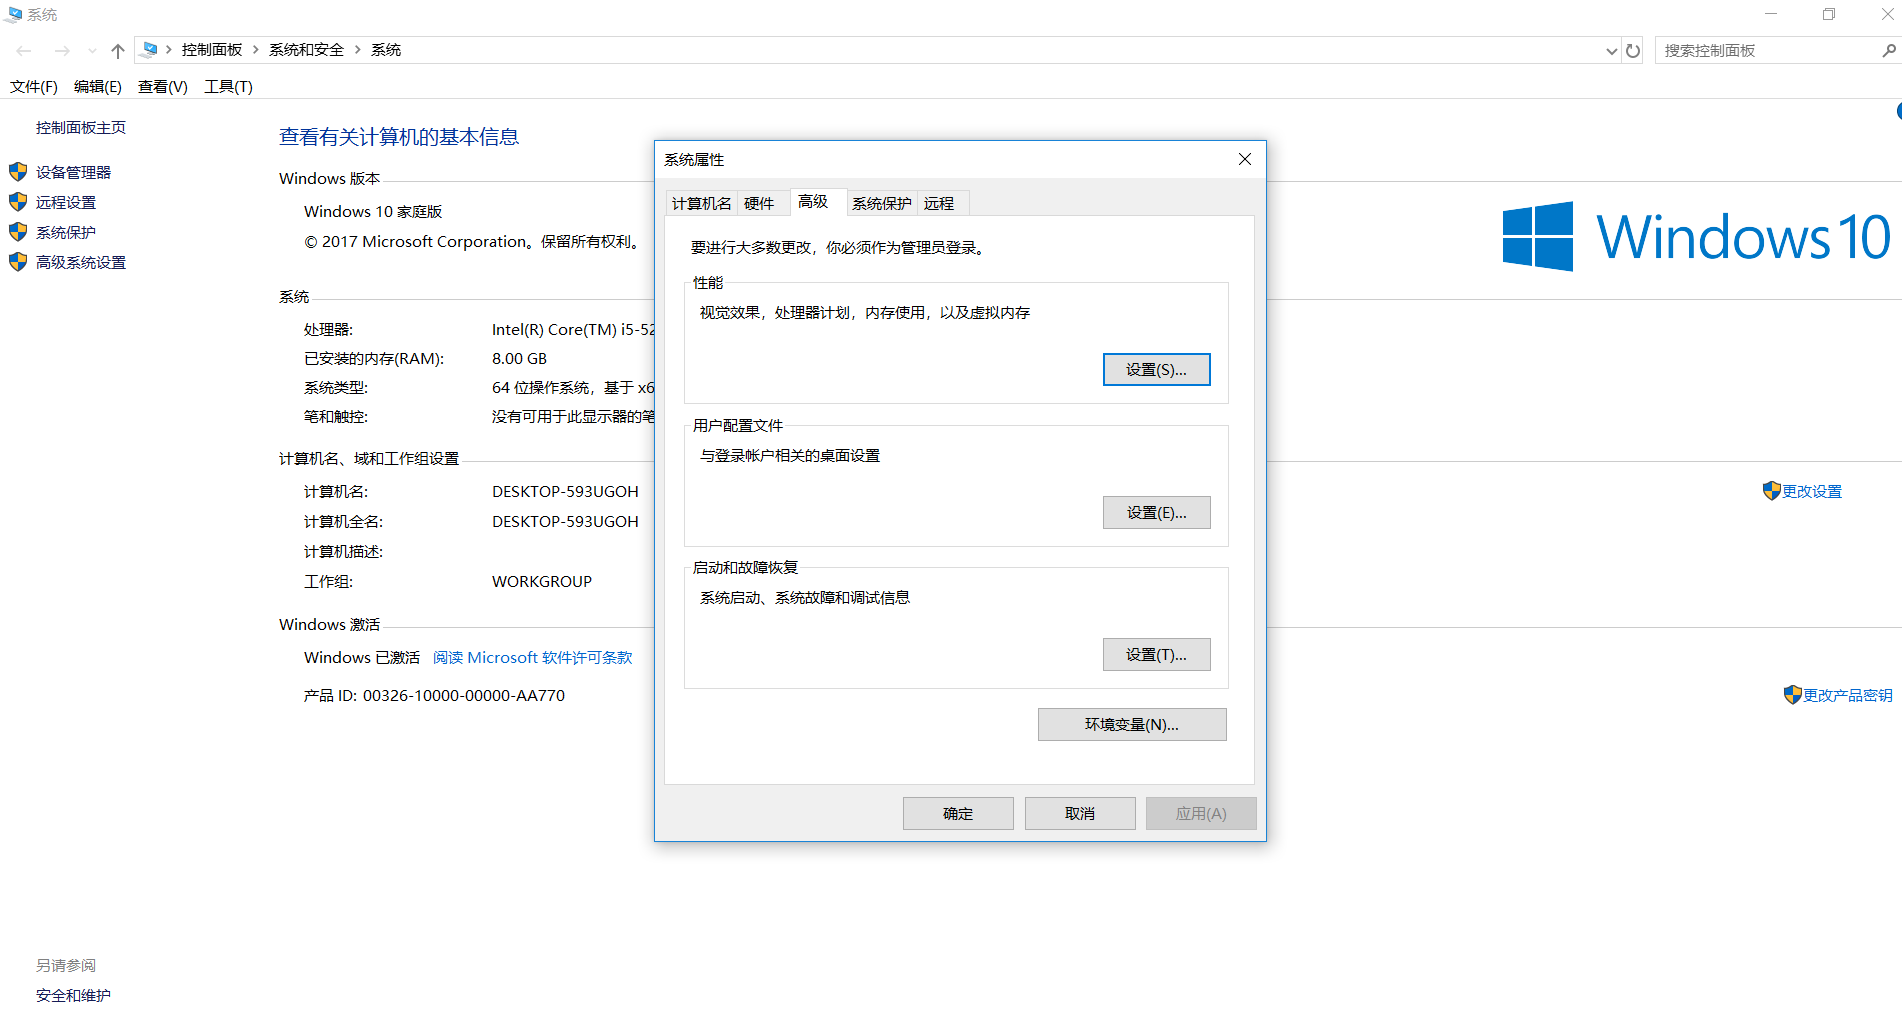
Task: Click the 系统和安全 breadcrumb
Action: [306, 49]
